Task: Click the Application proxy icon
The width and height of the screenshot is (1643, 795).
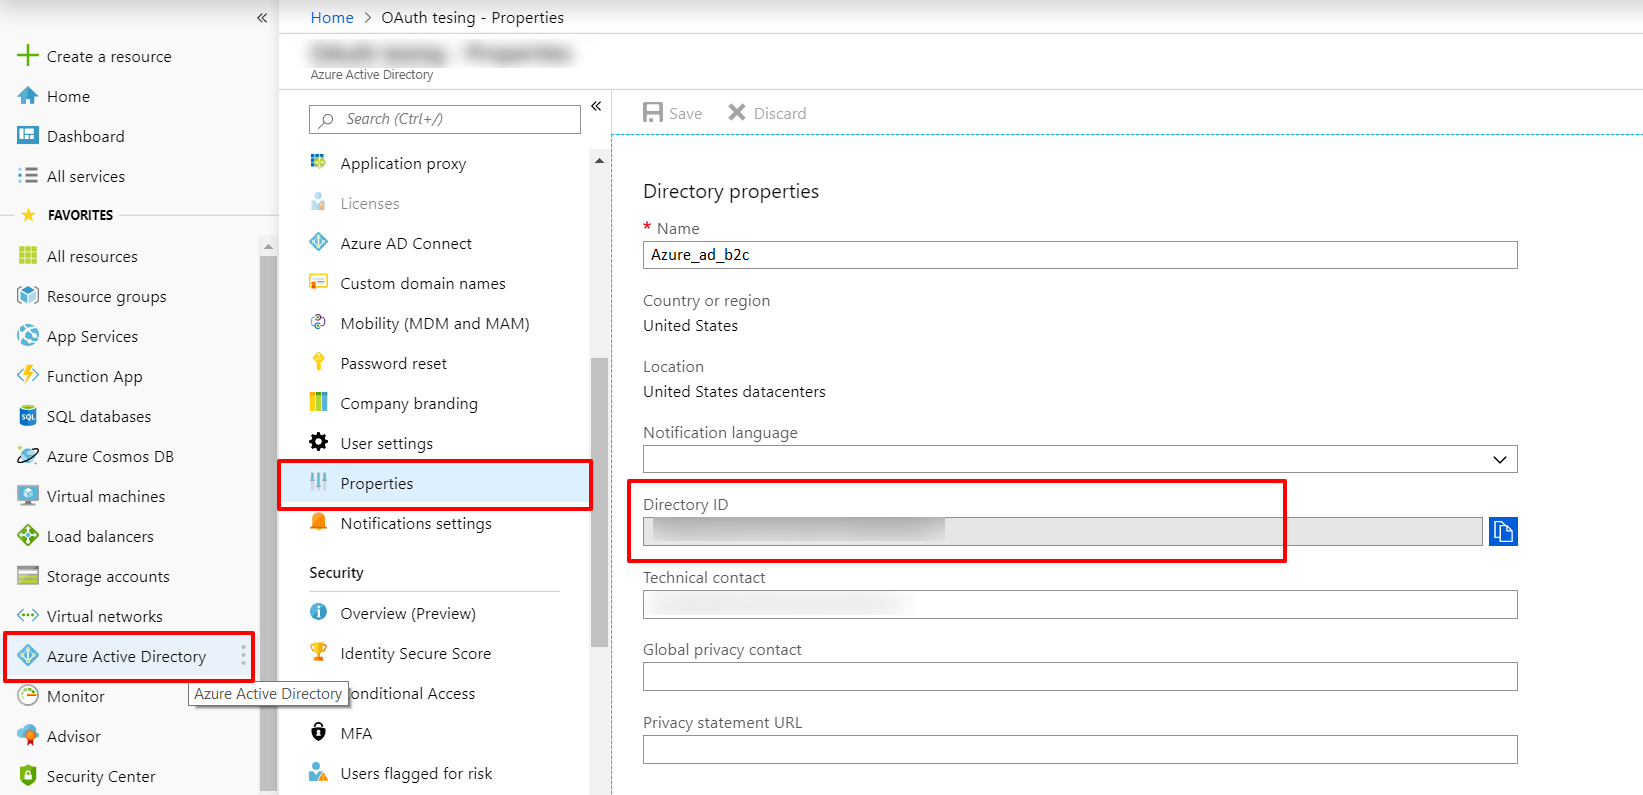Action: coord(318,162)
